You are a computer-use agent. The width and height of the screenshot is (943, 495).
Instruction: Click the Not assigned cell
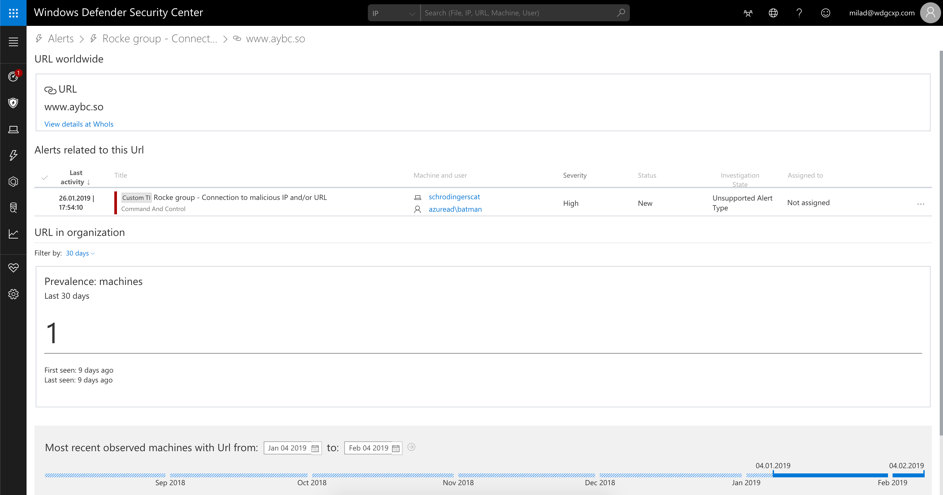[x=808, y=203]
